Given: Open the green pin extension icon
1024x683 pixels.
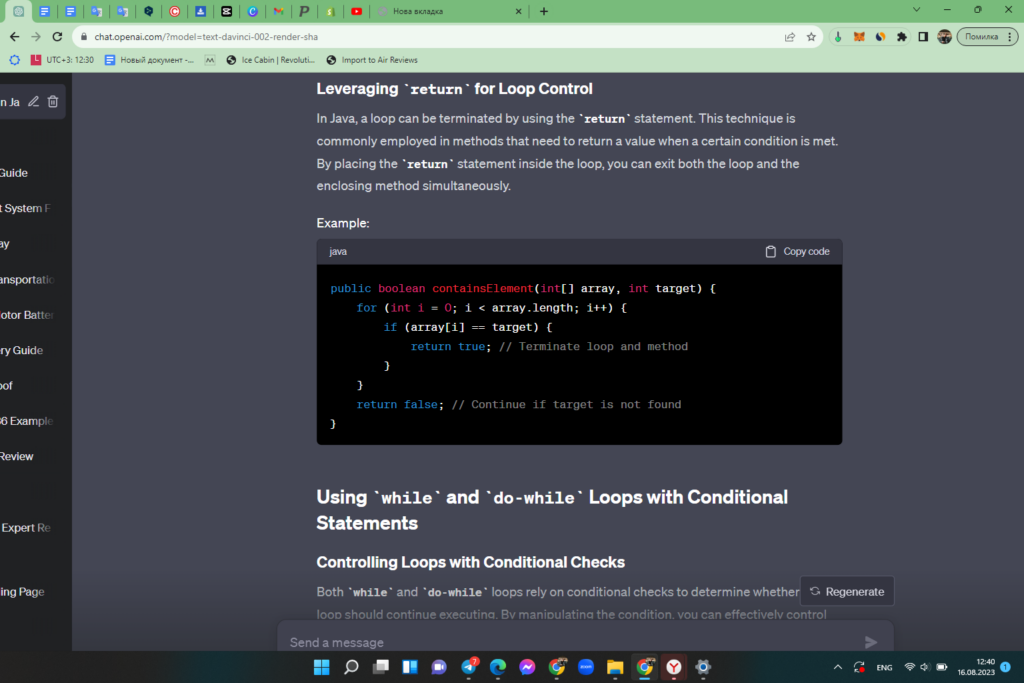Looking at the screenshot, I should pos(838,37).
